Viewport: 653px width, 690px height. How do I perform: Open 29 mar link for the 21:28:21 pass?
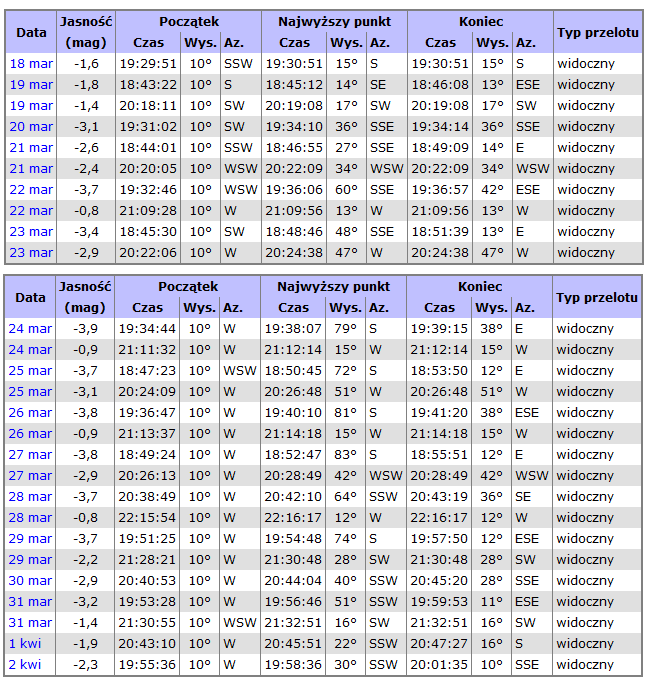[30, 560]
